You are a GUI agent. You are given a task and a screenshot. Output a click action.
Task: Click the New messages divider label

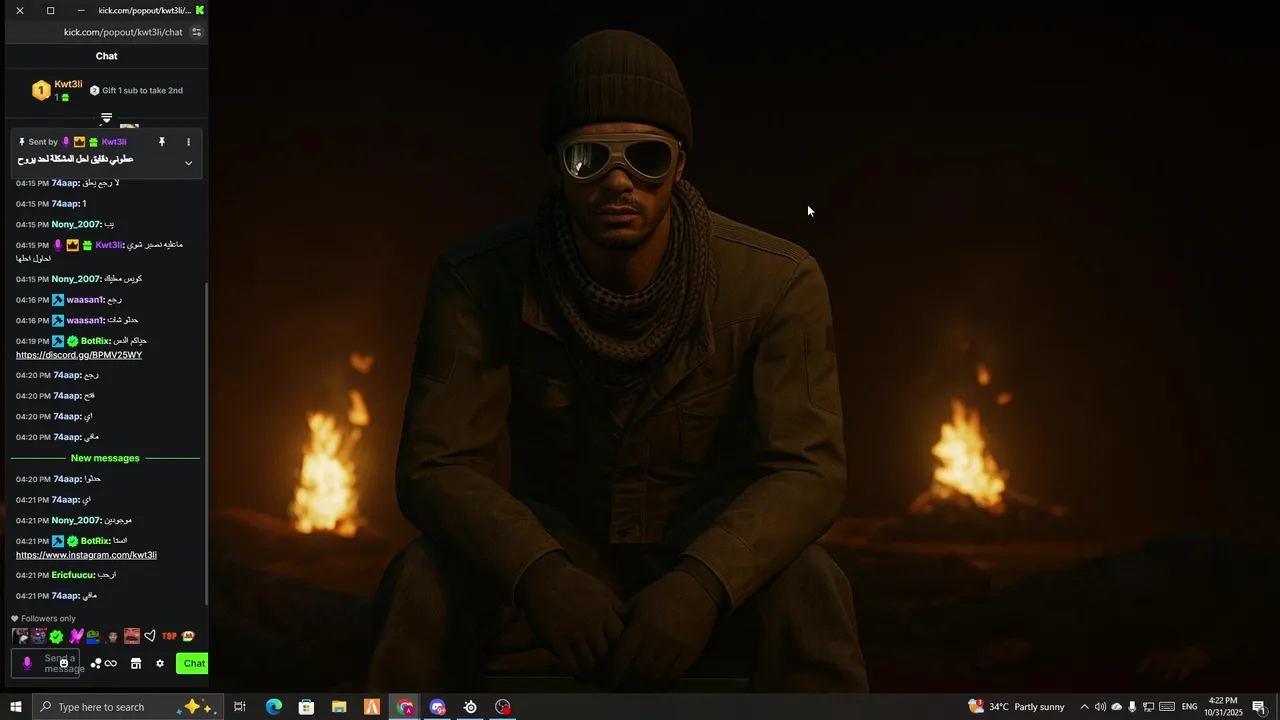(105, 458)
